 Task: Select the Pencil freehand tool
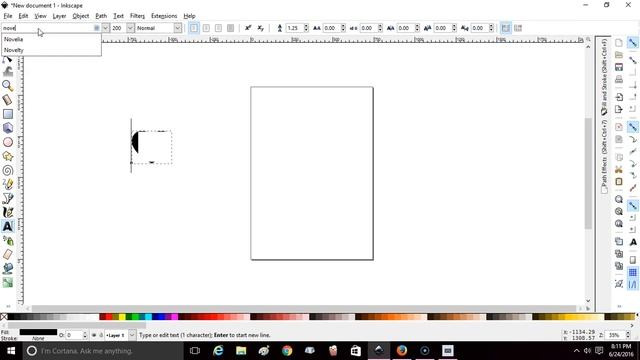pos(7,184)
